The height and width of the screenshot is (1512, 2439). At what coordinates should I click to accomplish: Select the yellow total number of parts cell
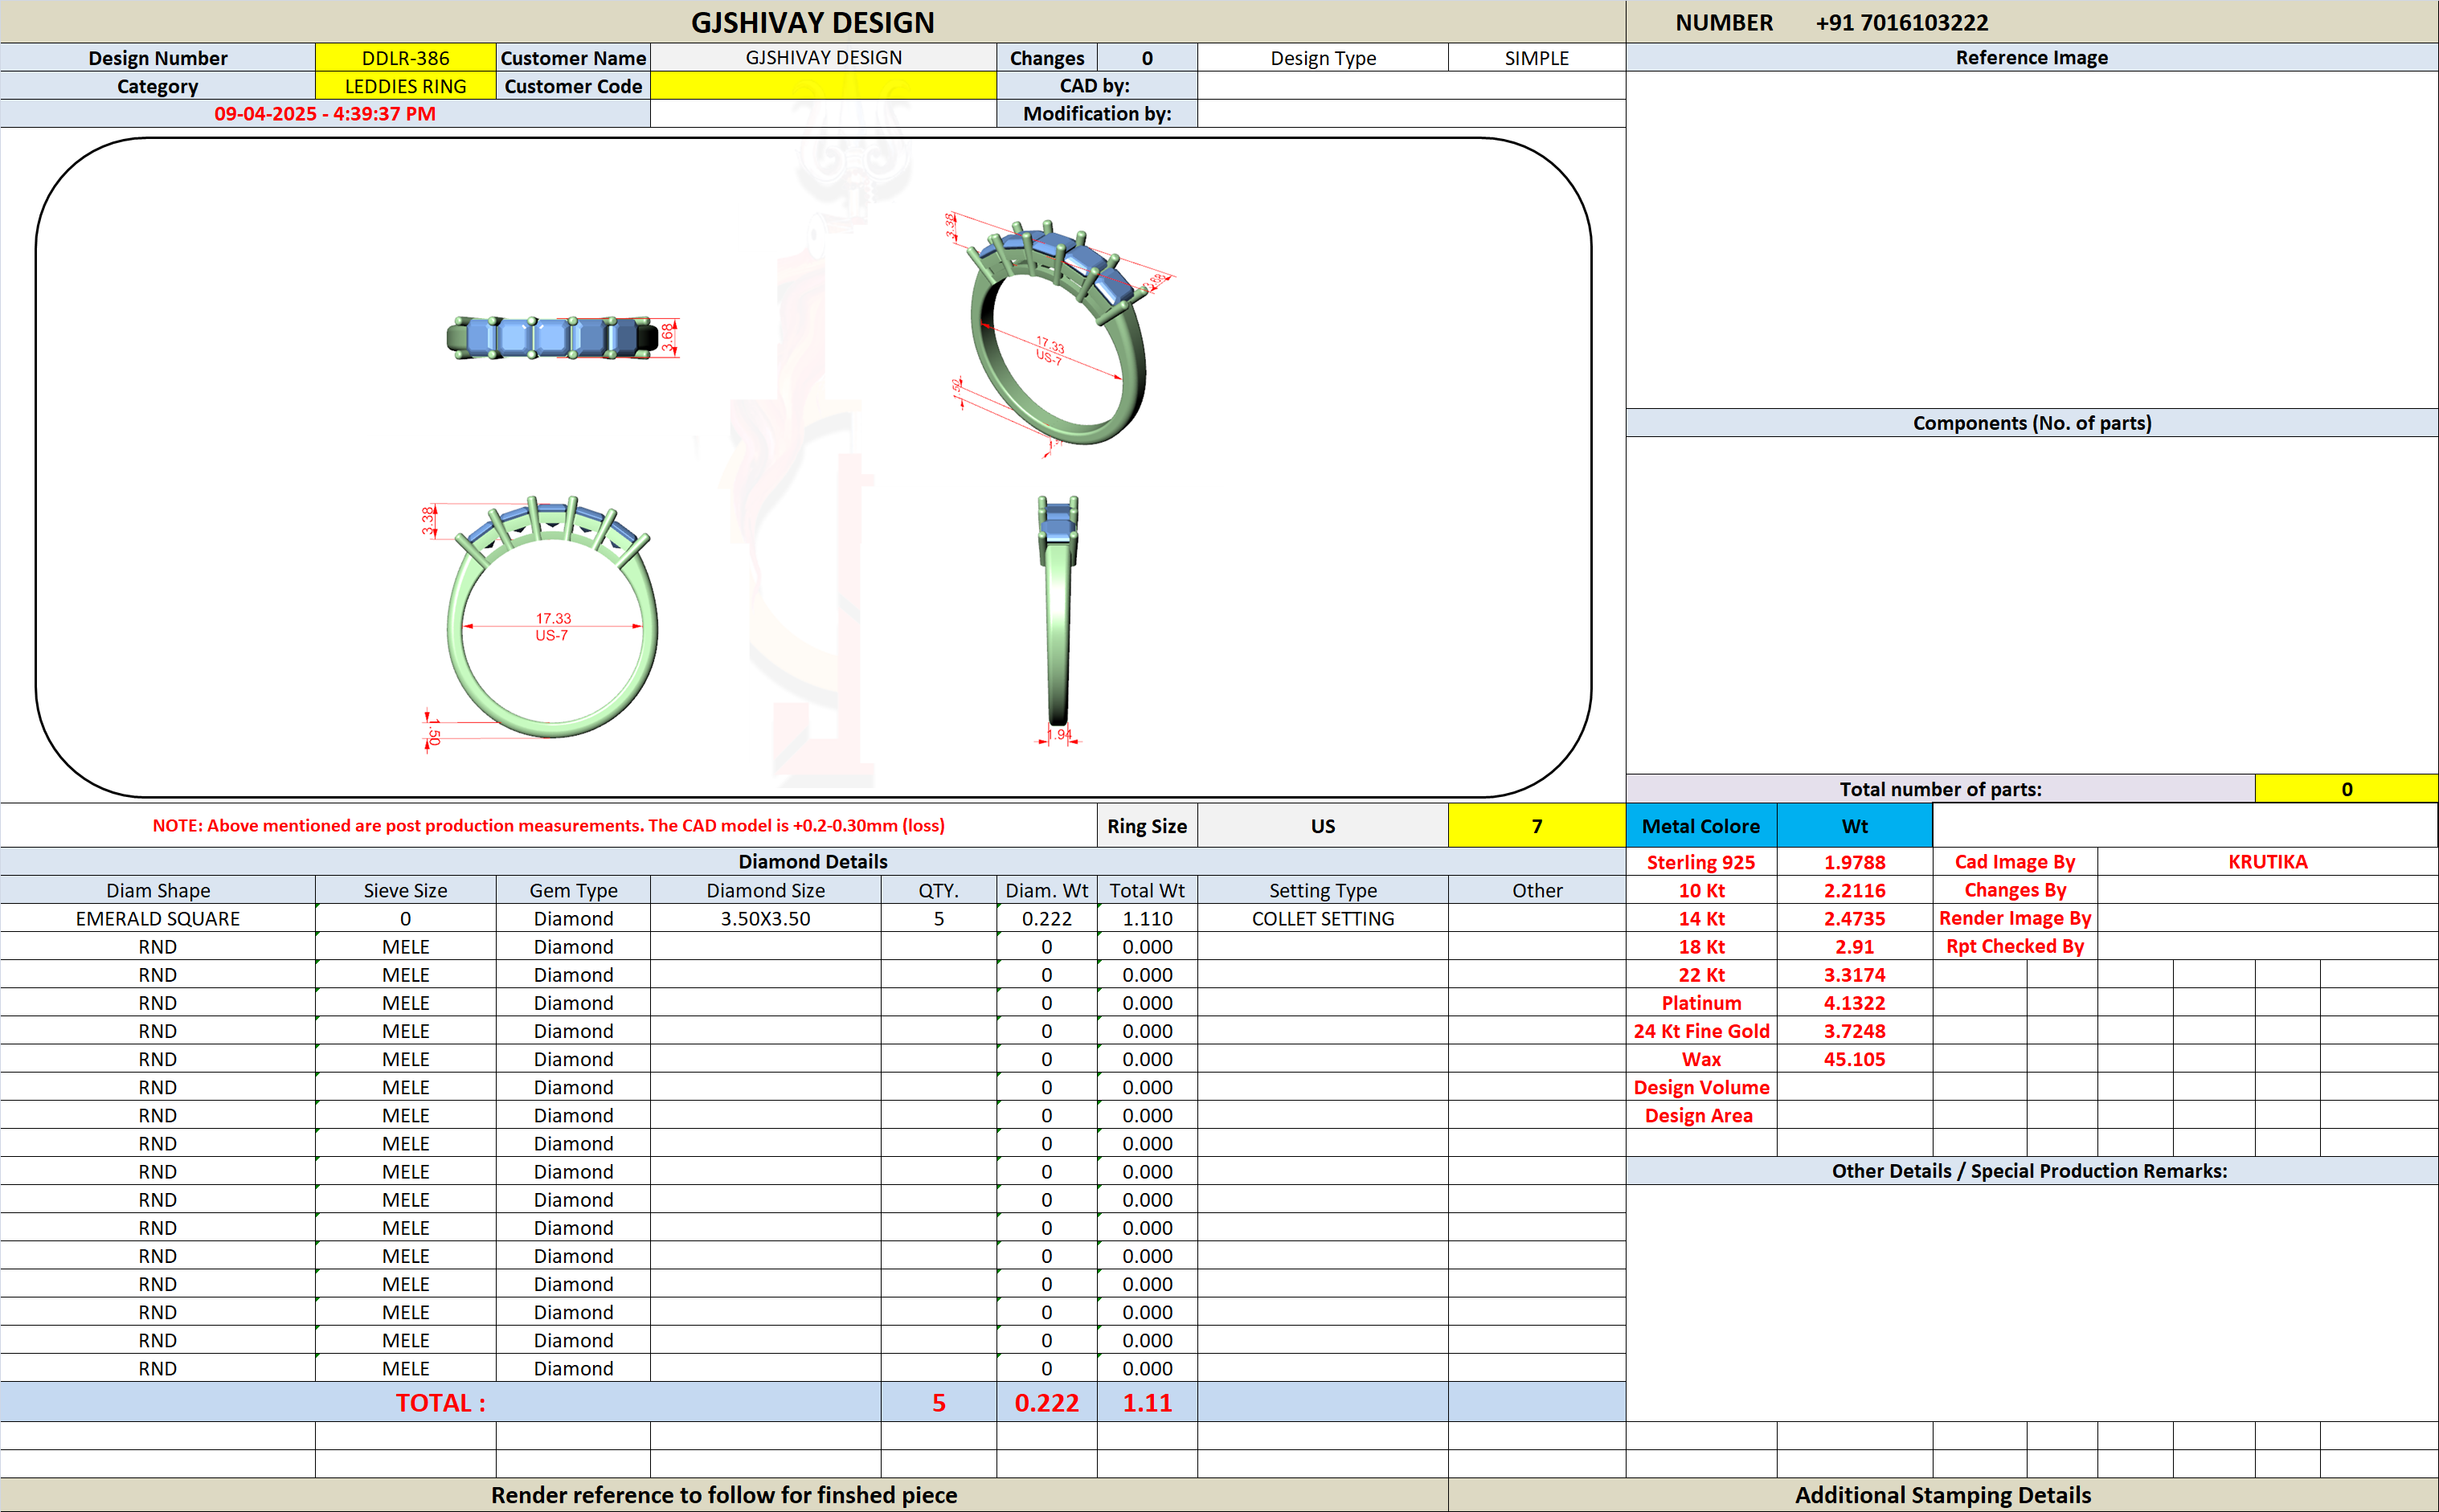click(x=2346, y=789)
